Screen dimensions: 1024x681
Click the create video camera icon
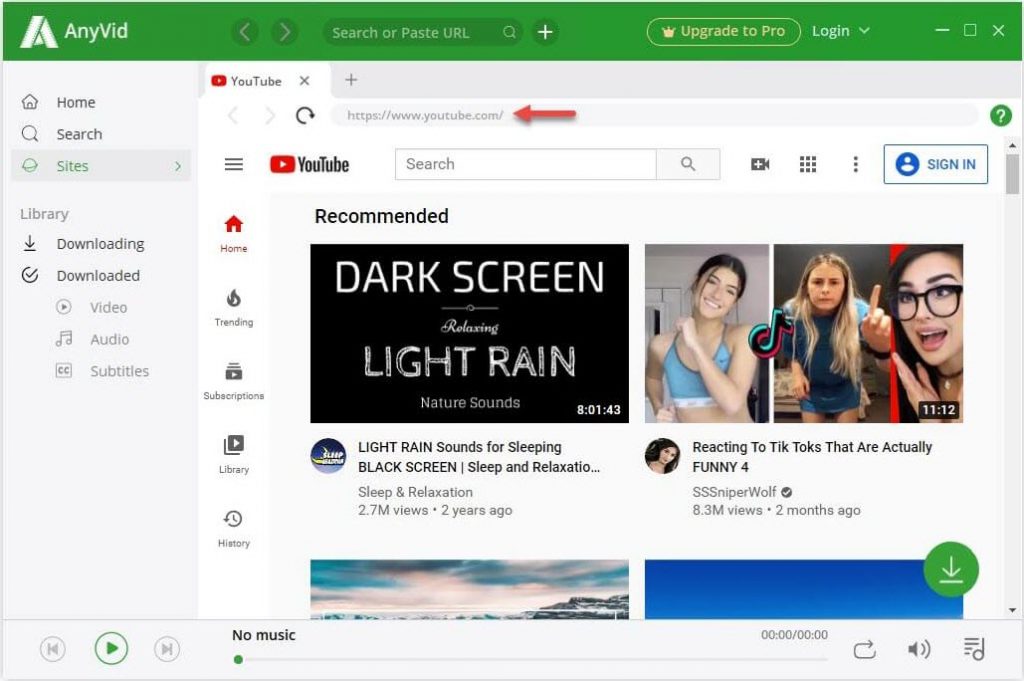(760, 165)
